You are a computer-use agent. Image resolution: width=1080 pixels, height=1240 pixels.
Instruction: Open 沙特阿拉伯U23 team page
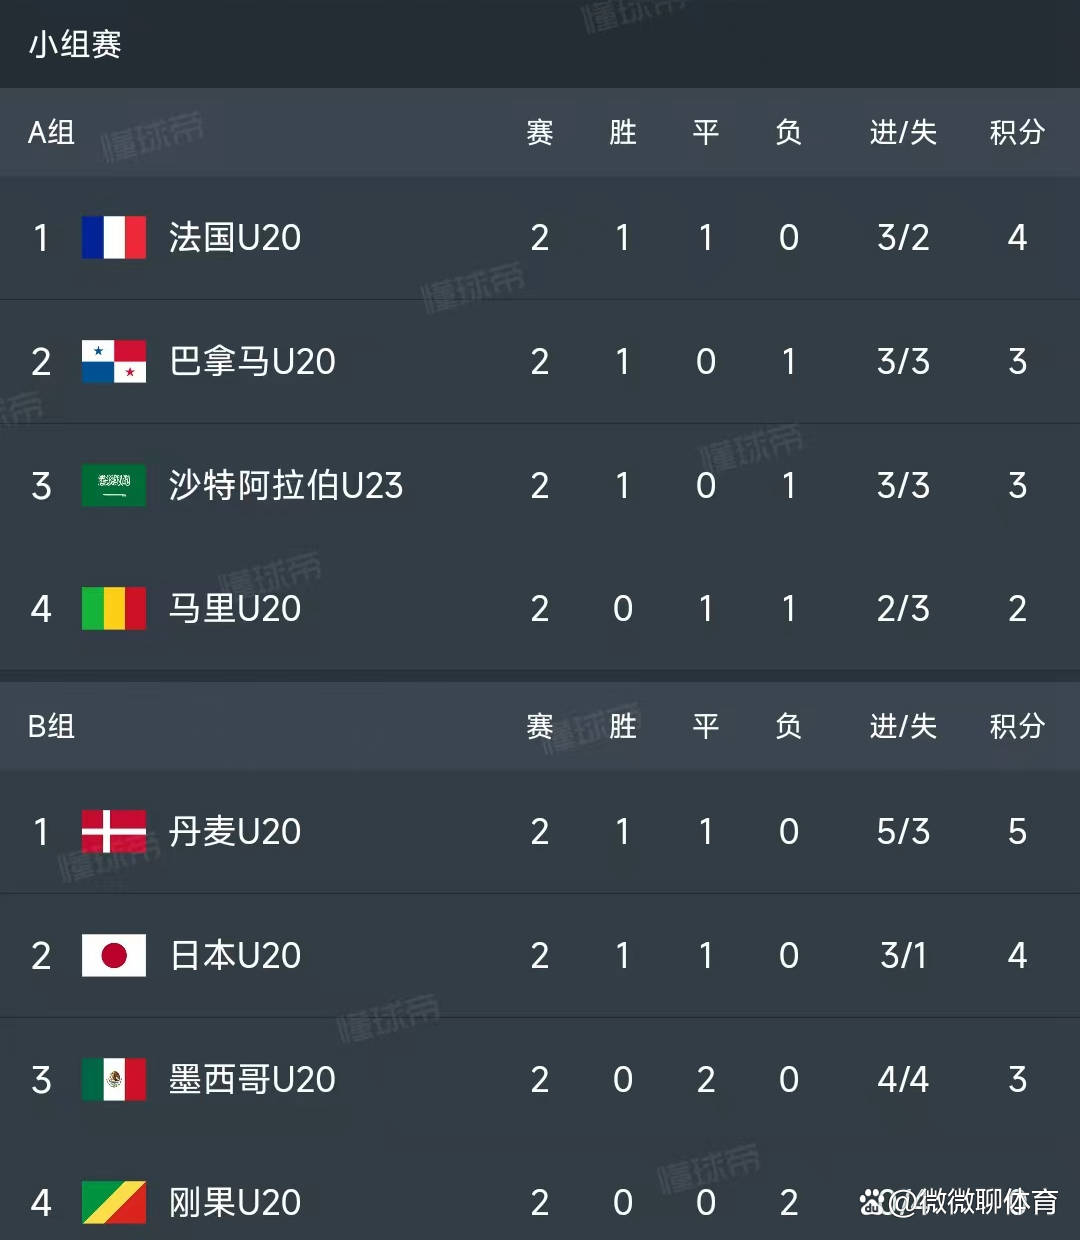[286, 485]
